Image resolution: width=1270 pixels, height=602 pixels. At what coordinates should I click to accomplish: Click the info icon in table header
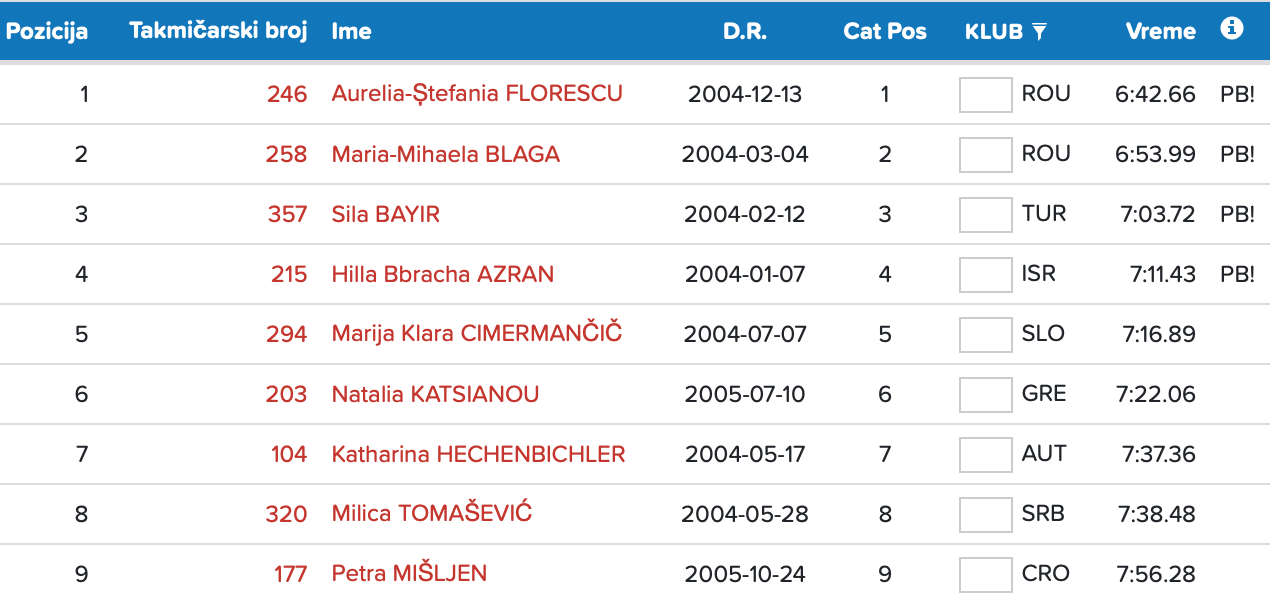(x=1232, y=29)
